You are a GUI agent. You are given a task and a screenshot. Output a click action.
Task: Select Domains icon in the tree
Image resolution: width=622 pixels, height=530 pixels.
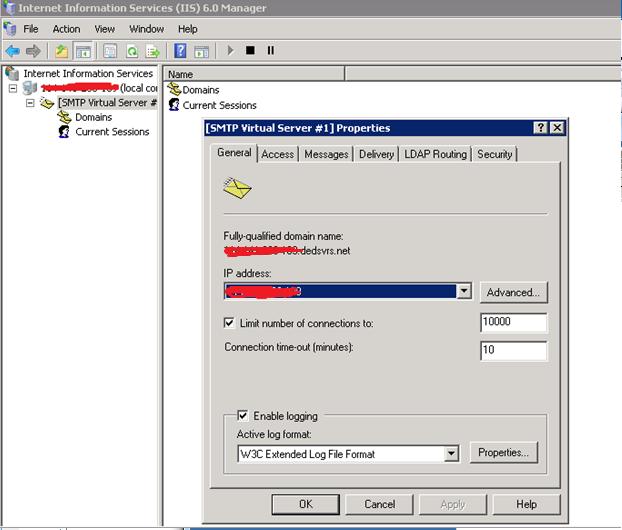[64, 117]
